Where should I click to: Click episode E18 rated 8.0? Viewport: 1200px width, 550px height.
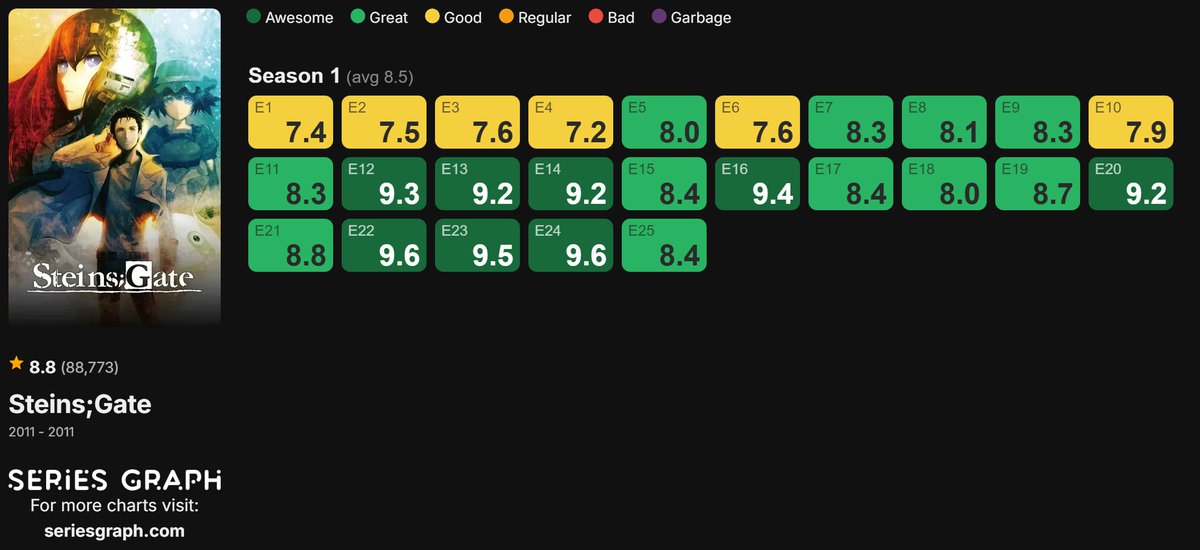945,184
